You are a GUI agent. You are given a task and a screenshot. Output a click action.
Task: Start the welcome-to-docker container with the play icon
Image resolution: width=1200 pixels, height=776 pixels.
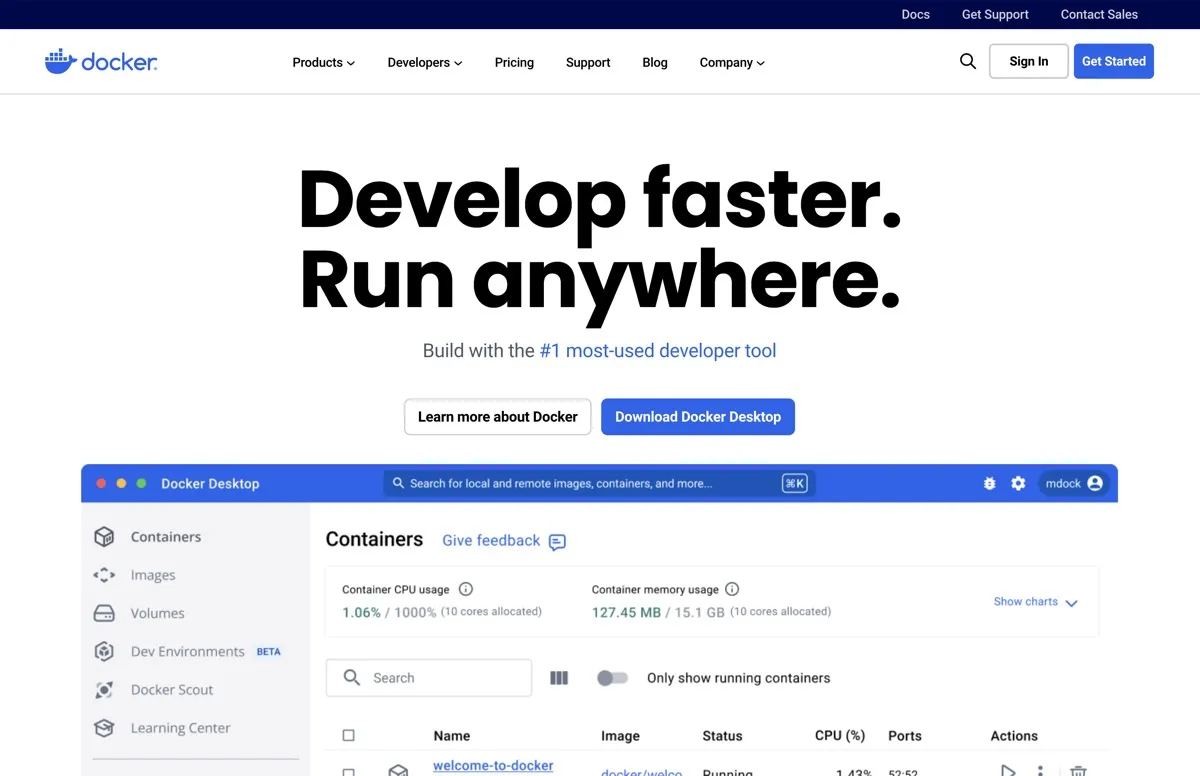(1007, 770)
